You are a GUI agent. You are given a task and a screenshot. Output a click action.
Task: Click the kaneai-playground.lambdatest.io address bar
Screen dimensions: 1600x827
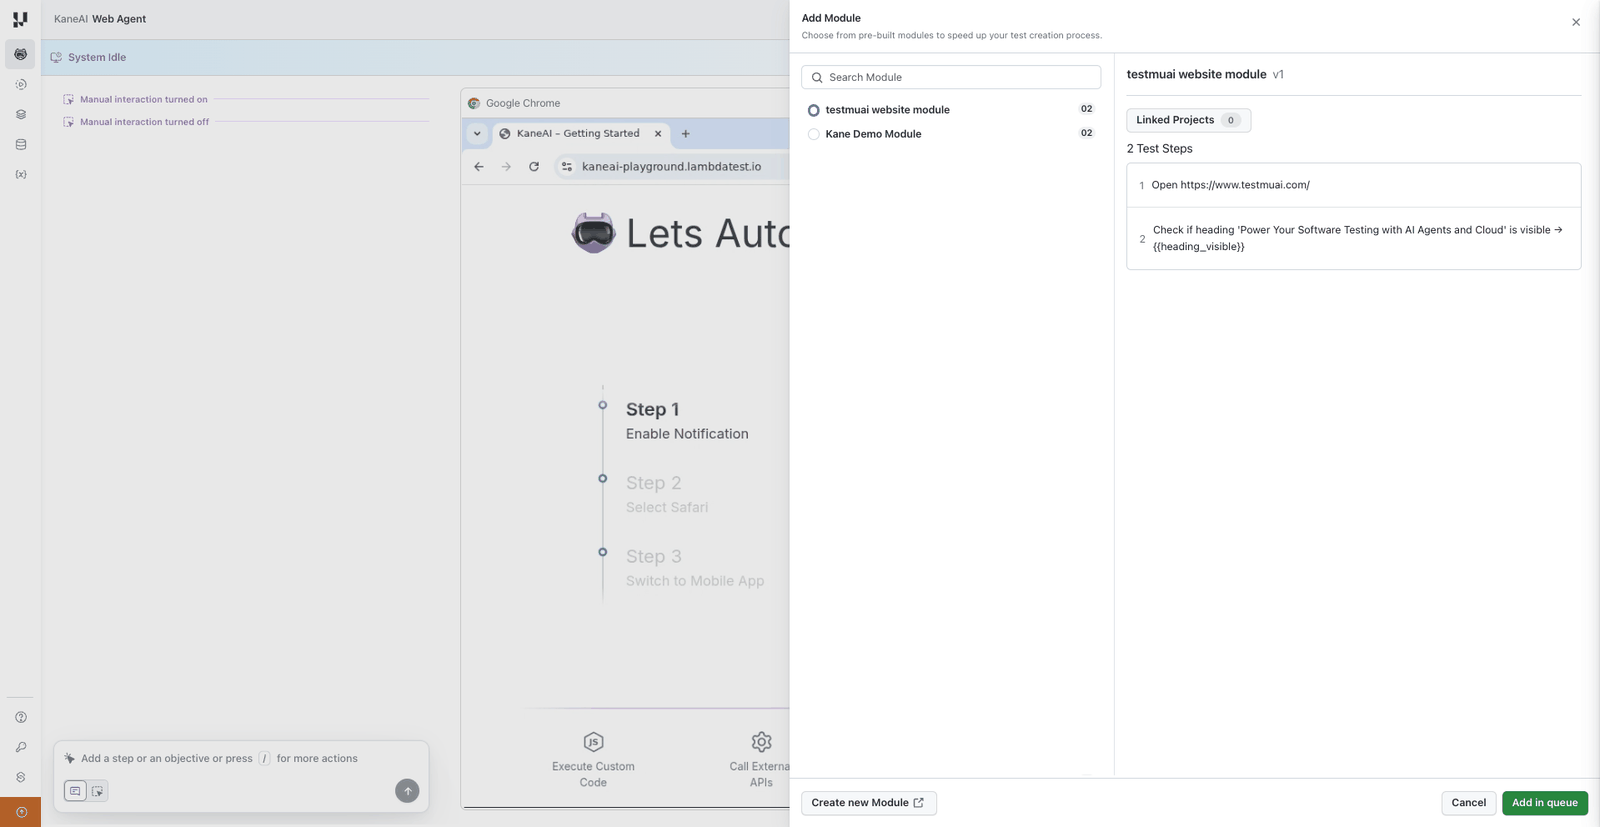pyautogui.click(x=672, y=167)
